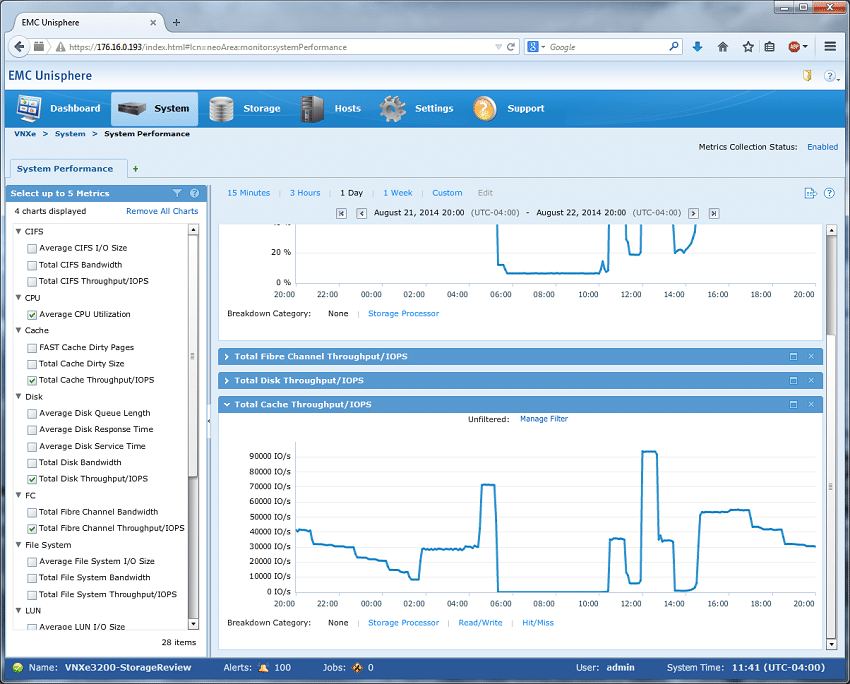Go to next time range
850x684 pixels.
693,213
